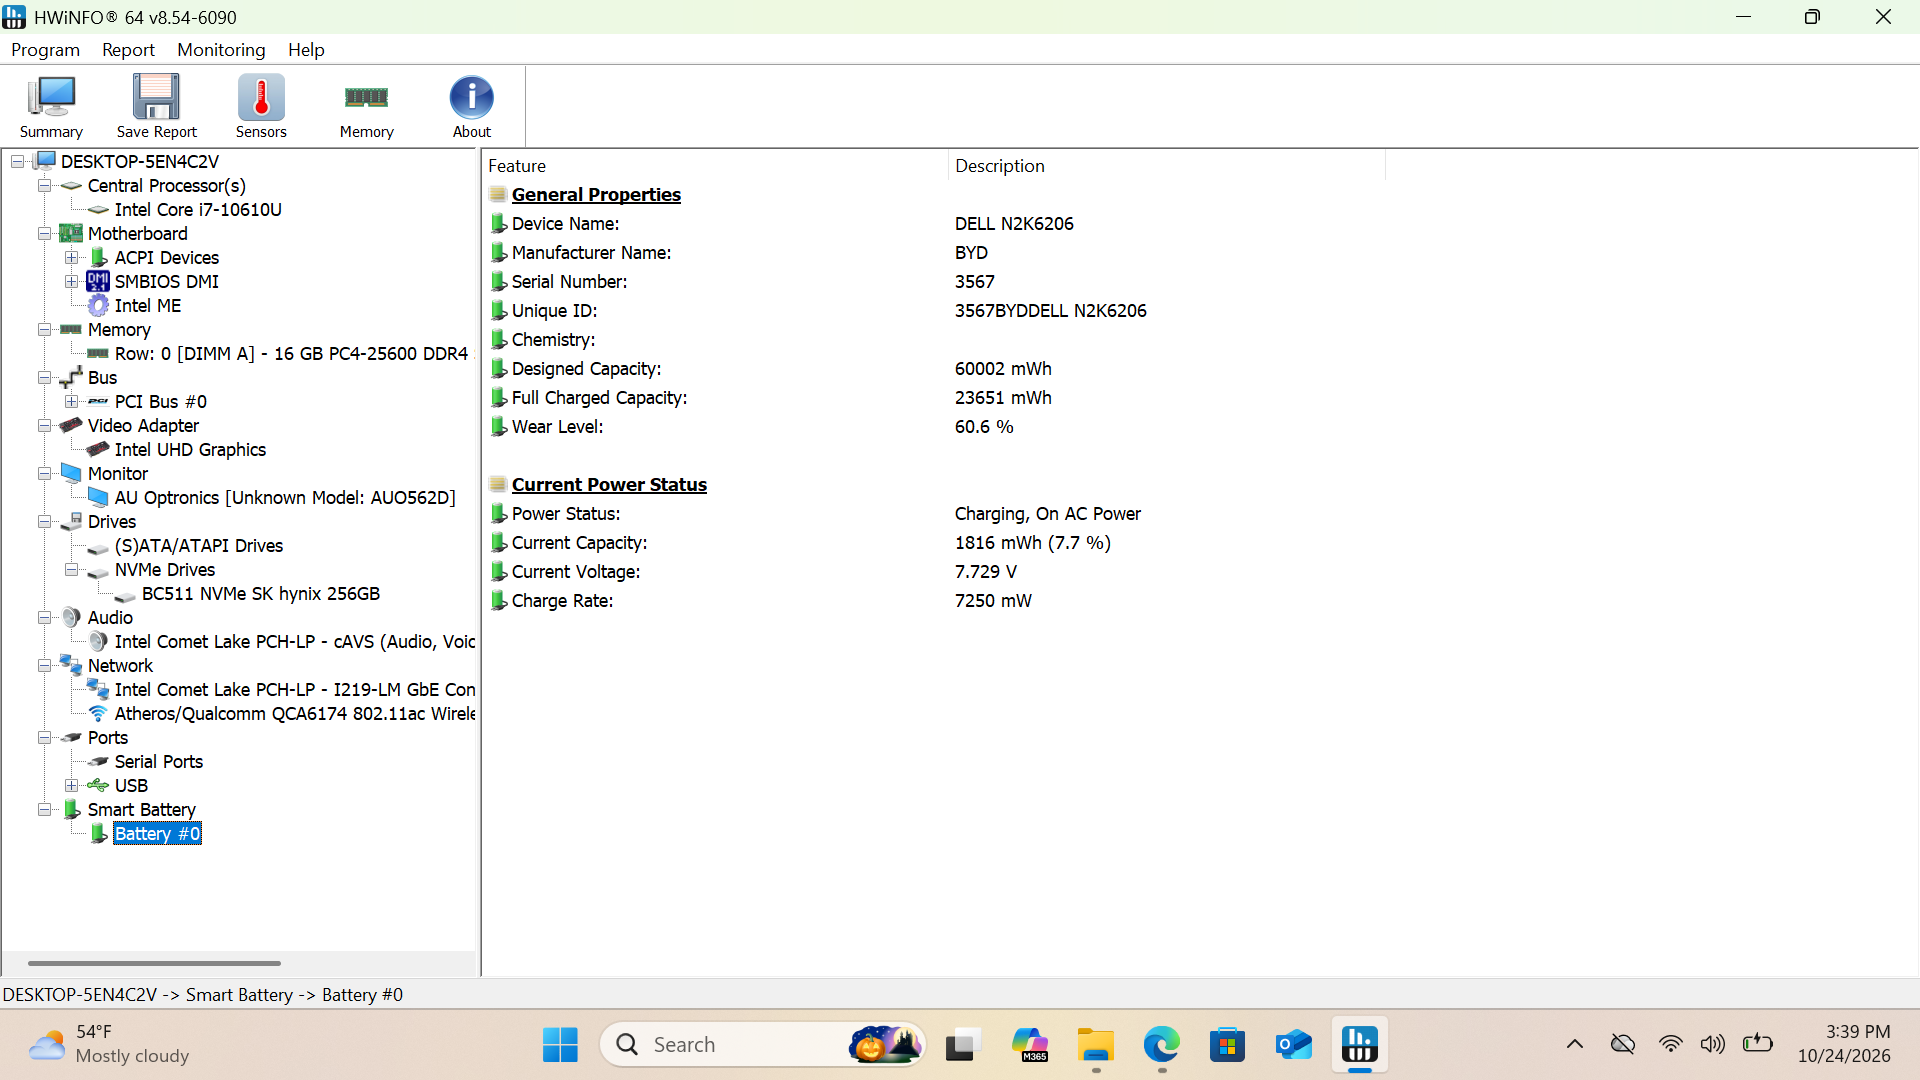Click the HWiNFO taskbar icon
The height and width of the screenshot is (1080, 1920).
click(1359, 1045)
